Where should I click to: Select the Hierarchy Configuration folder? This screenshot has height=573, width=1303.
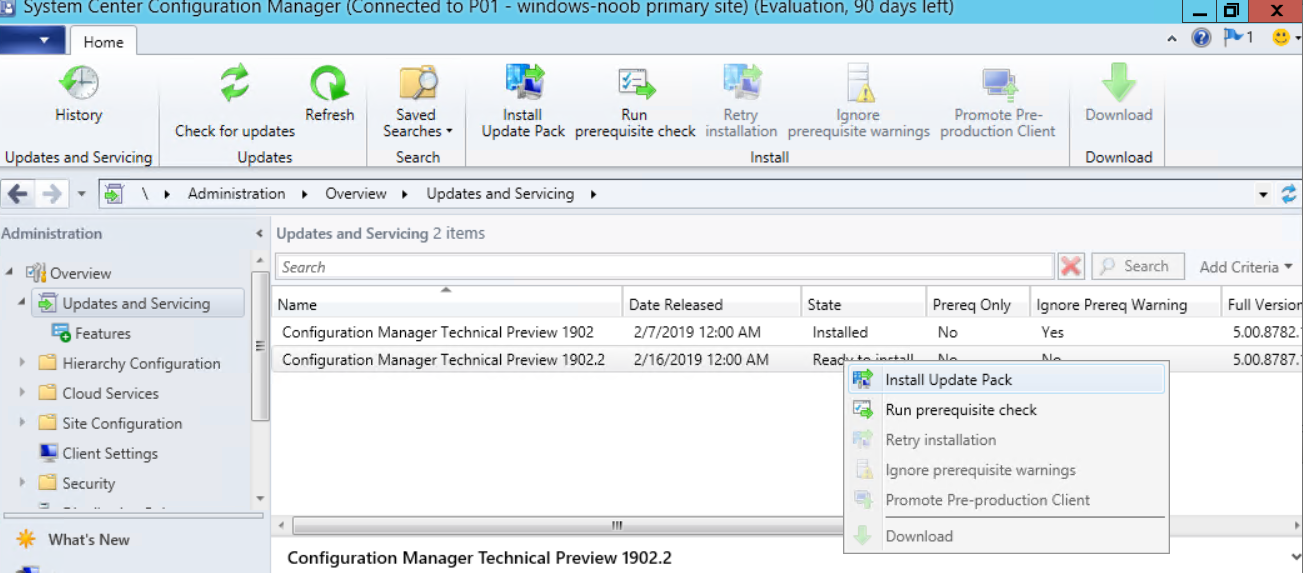141,363
